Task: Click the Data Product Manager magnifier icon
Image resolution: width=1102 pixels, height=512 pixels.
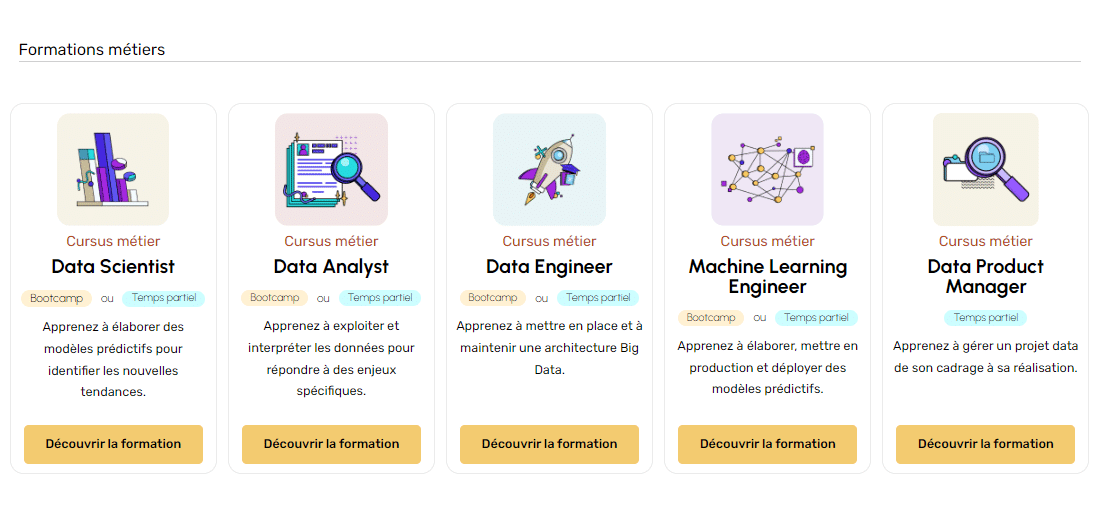Action: tap(985, 169)
